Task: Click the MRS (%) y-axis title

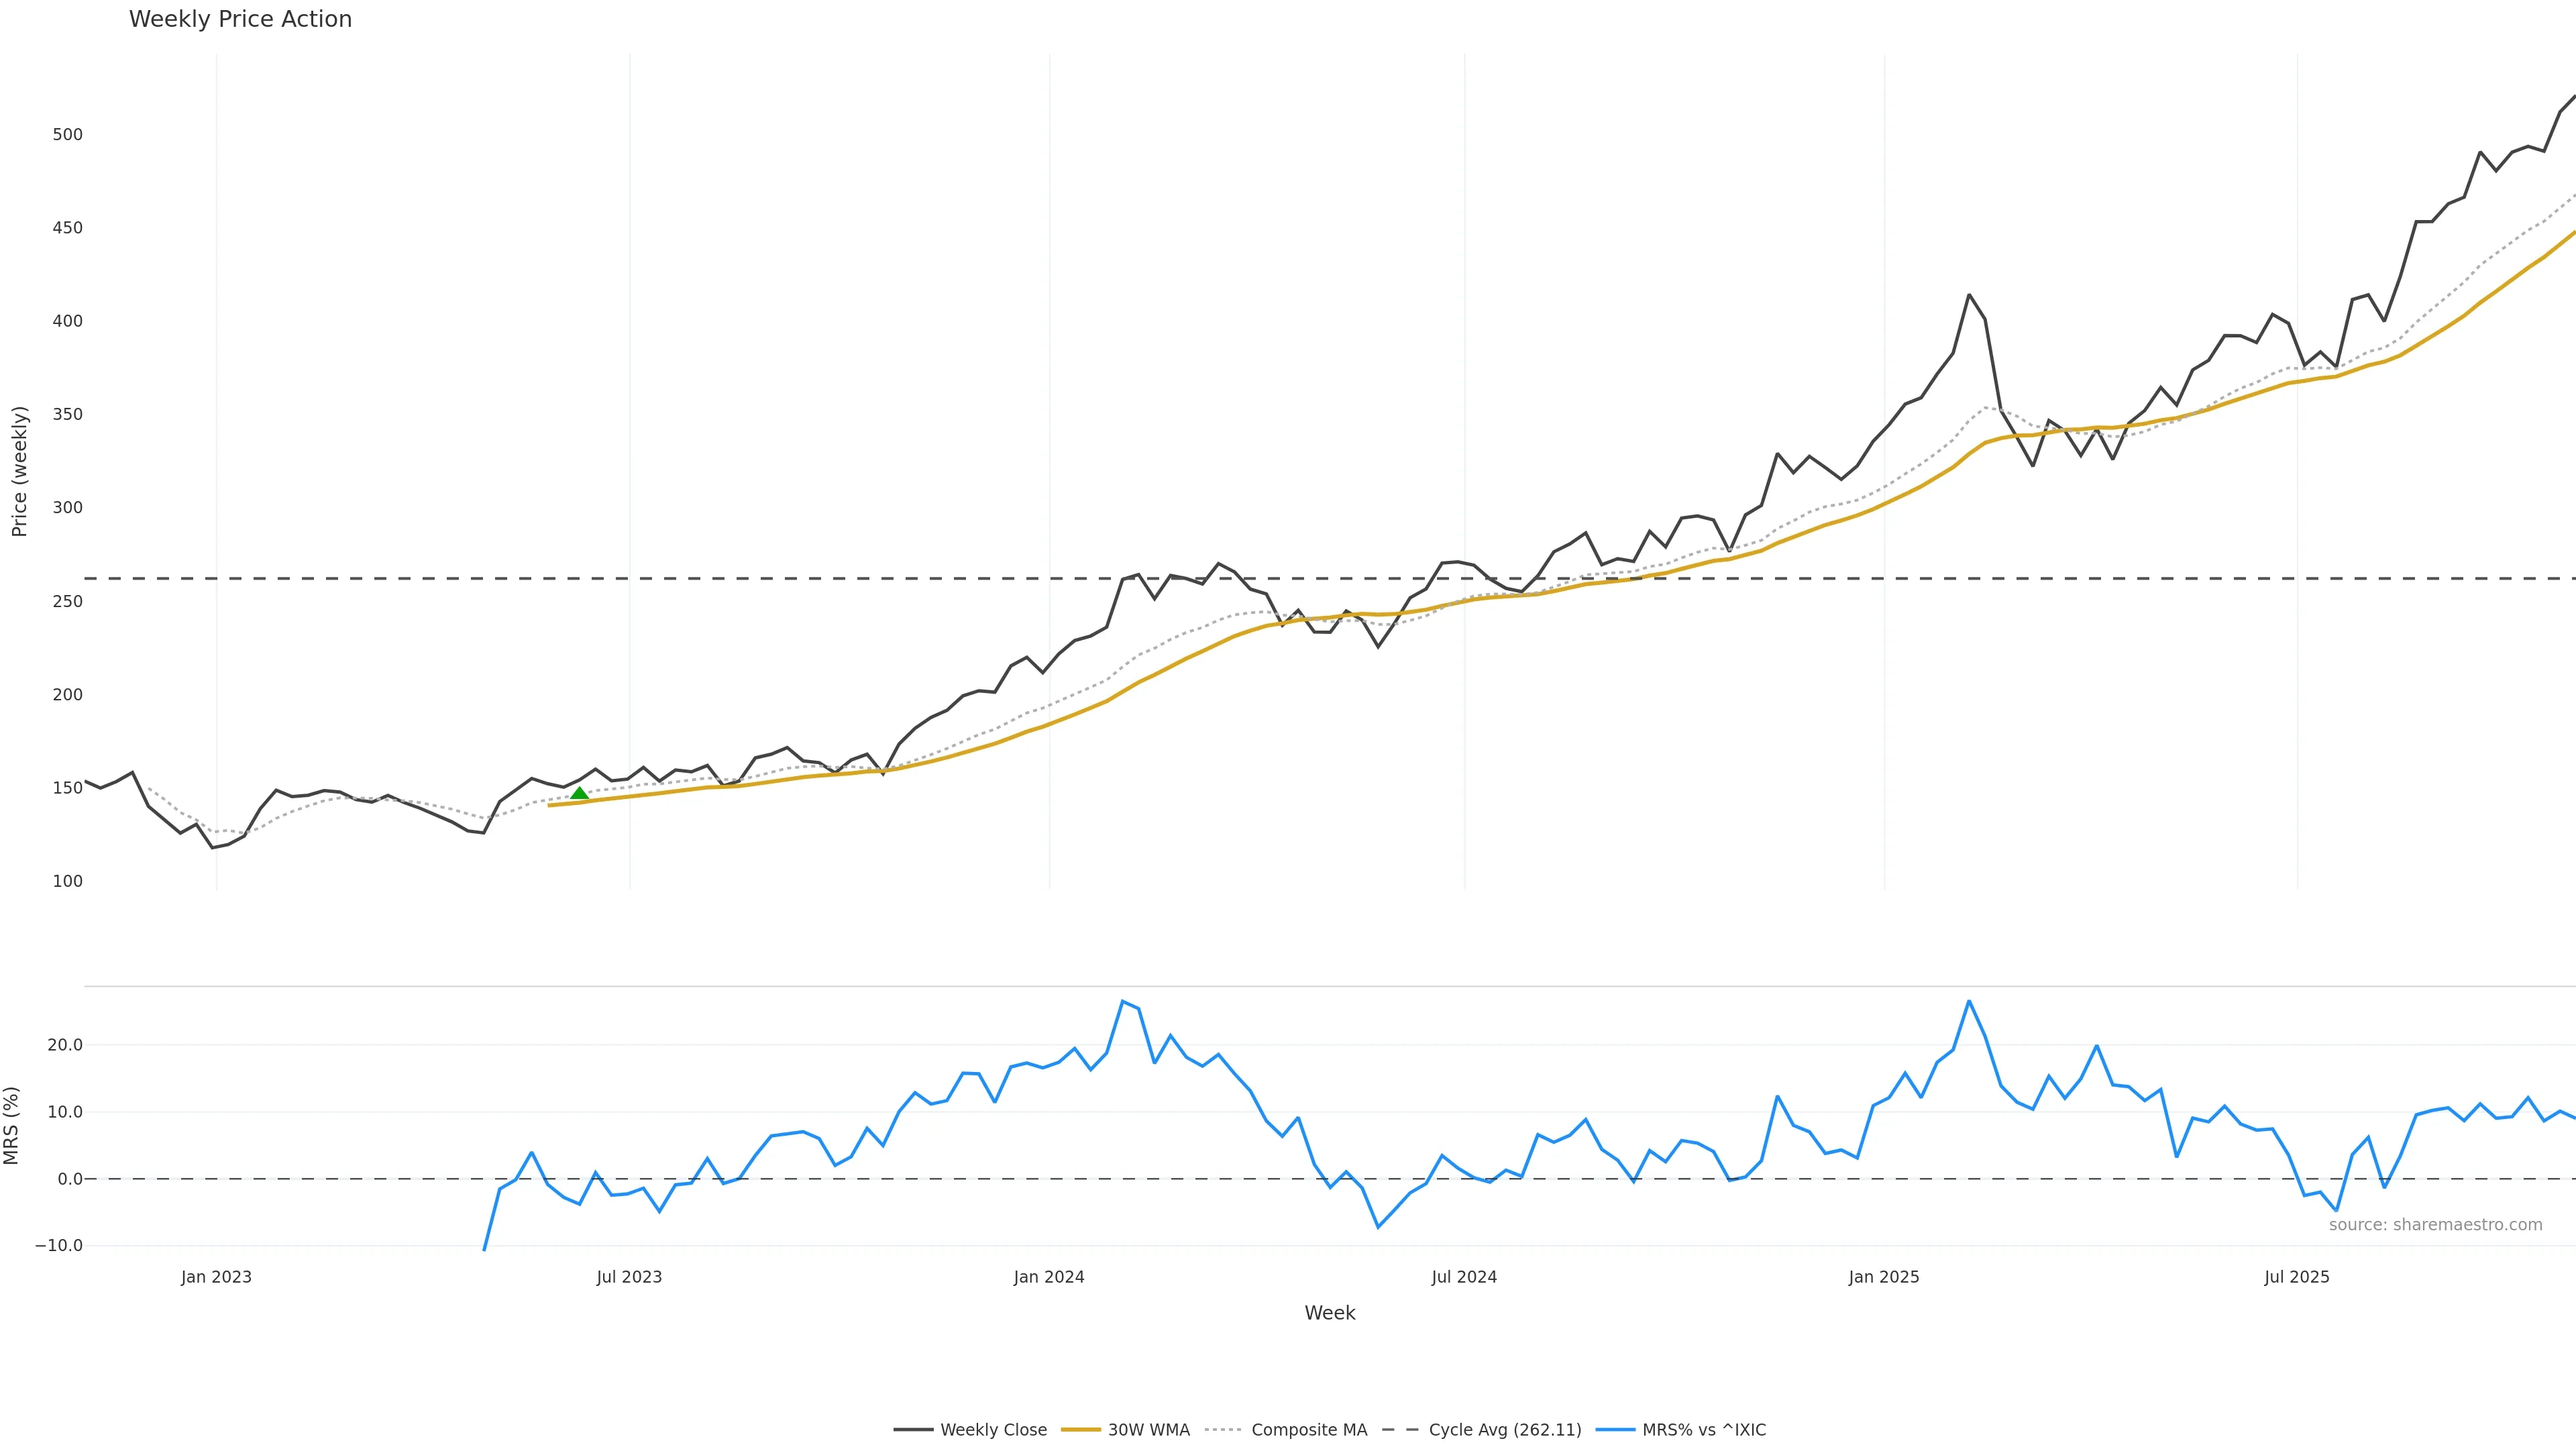Action: click(12, 1125)
